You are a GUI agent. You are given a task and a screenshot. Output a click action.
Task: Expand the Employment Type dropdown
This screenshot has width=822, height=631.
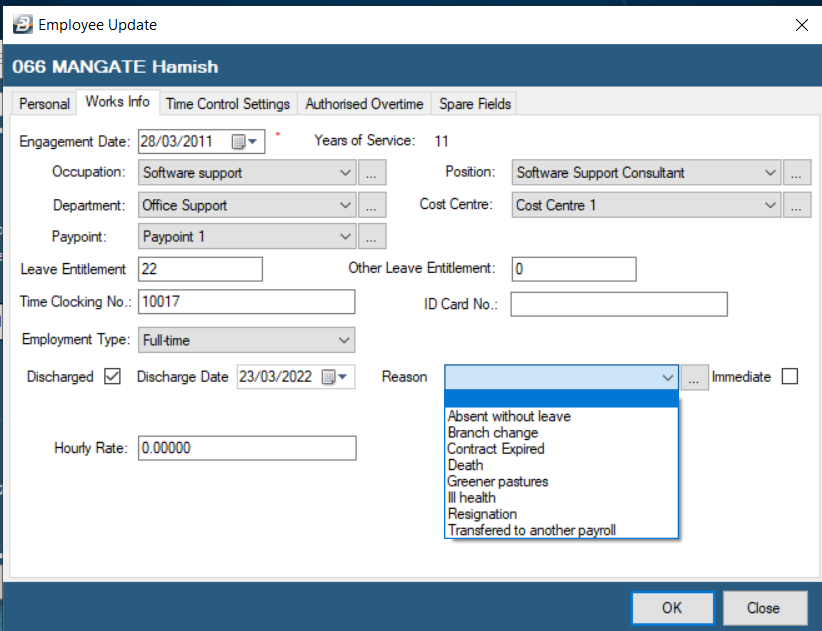click(344, 340)
